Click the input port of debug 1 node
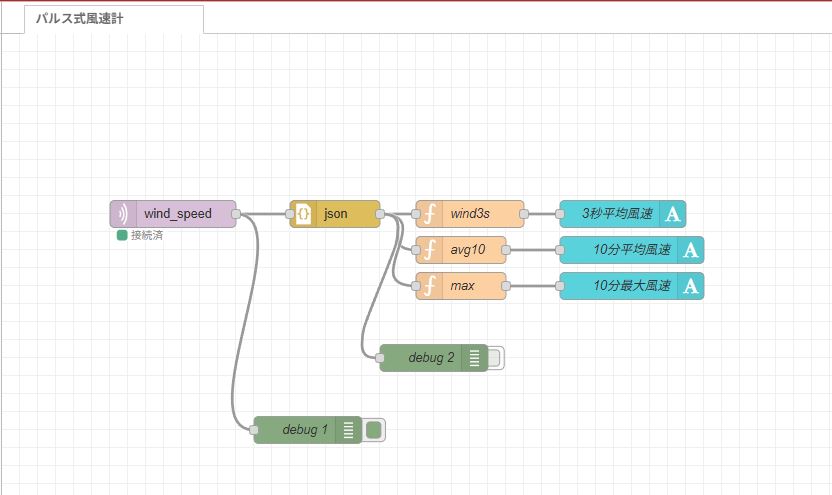This screenshot has width=832, height=495. 254,430
